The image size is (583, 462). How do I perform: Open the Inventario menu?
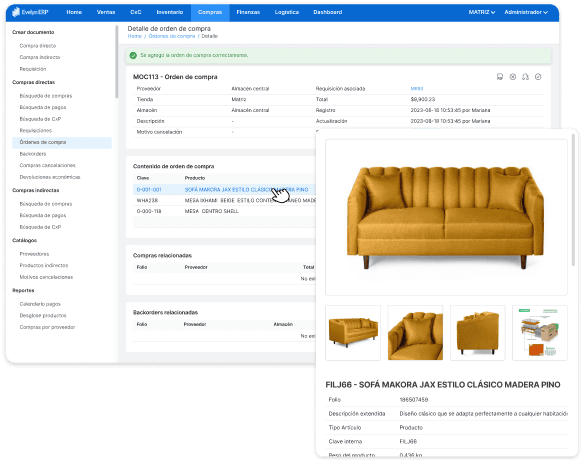pos(170,12)
